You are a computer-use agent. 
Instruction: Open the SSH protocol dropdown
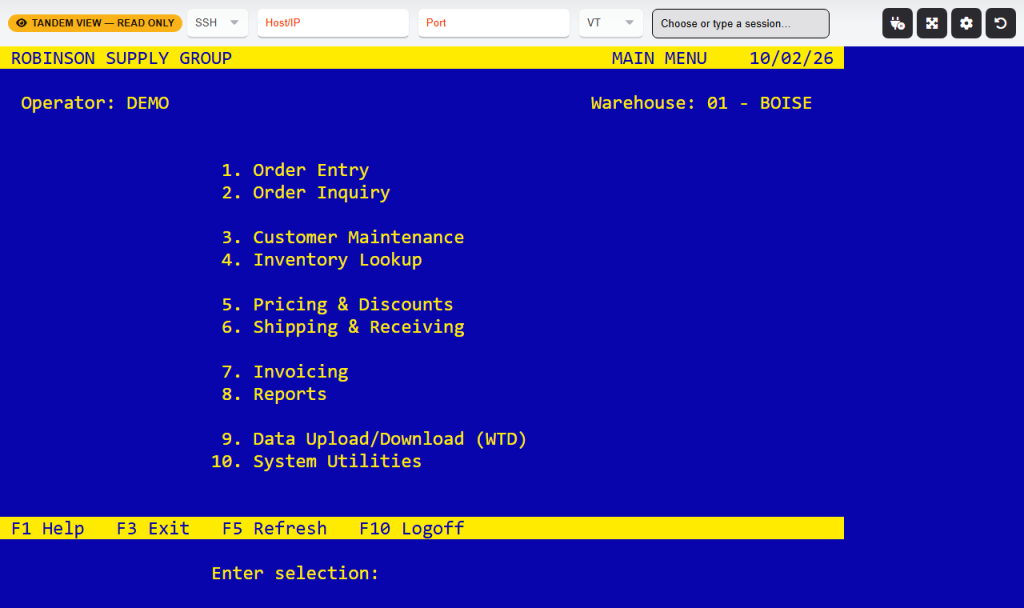[x=217, y=23]
